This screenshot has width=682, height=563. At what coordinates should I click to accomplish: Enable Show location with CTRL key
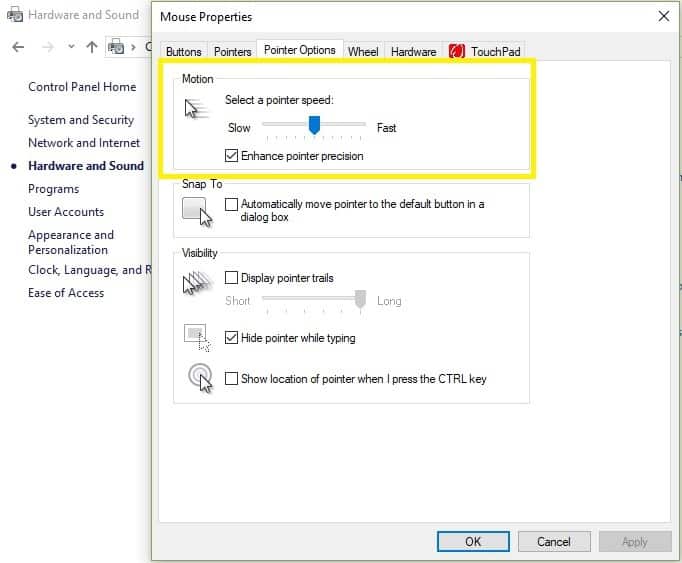[x=232, y=379]
